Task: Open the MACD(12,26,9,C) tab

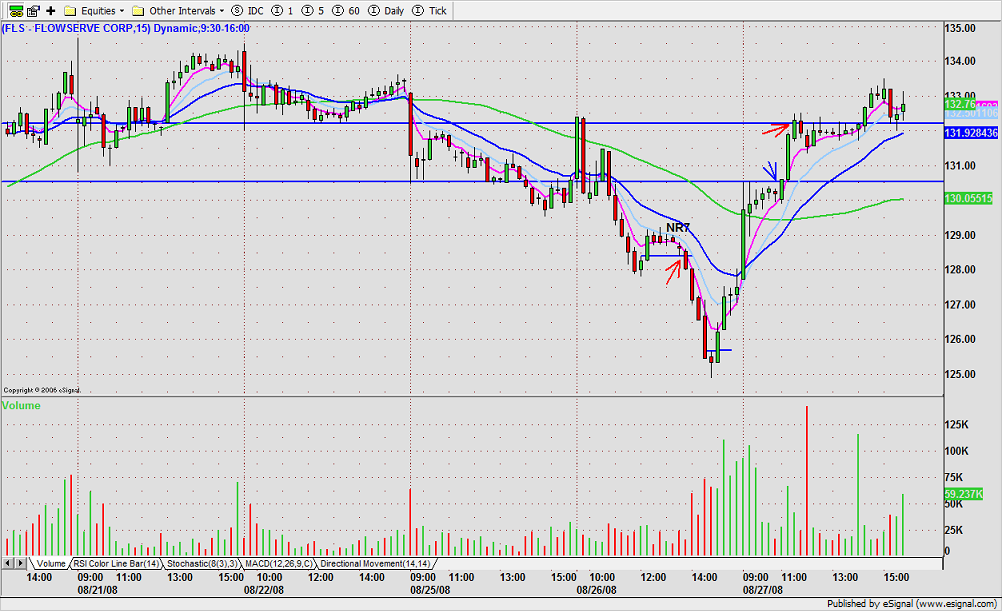Action: pos(279,564)
